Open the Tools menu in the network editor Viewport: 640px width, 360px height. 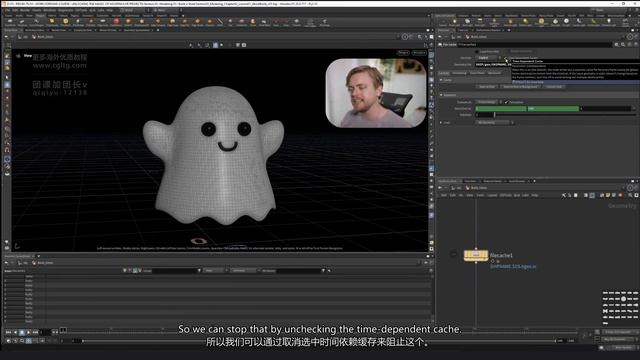[x=480, y=196]
